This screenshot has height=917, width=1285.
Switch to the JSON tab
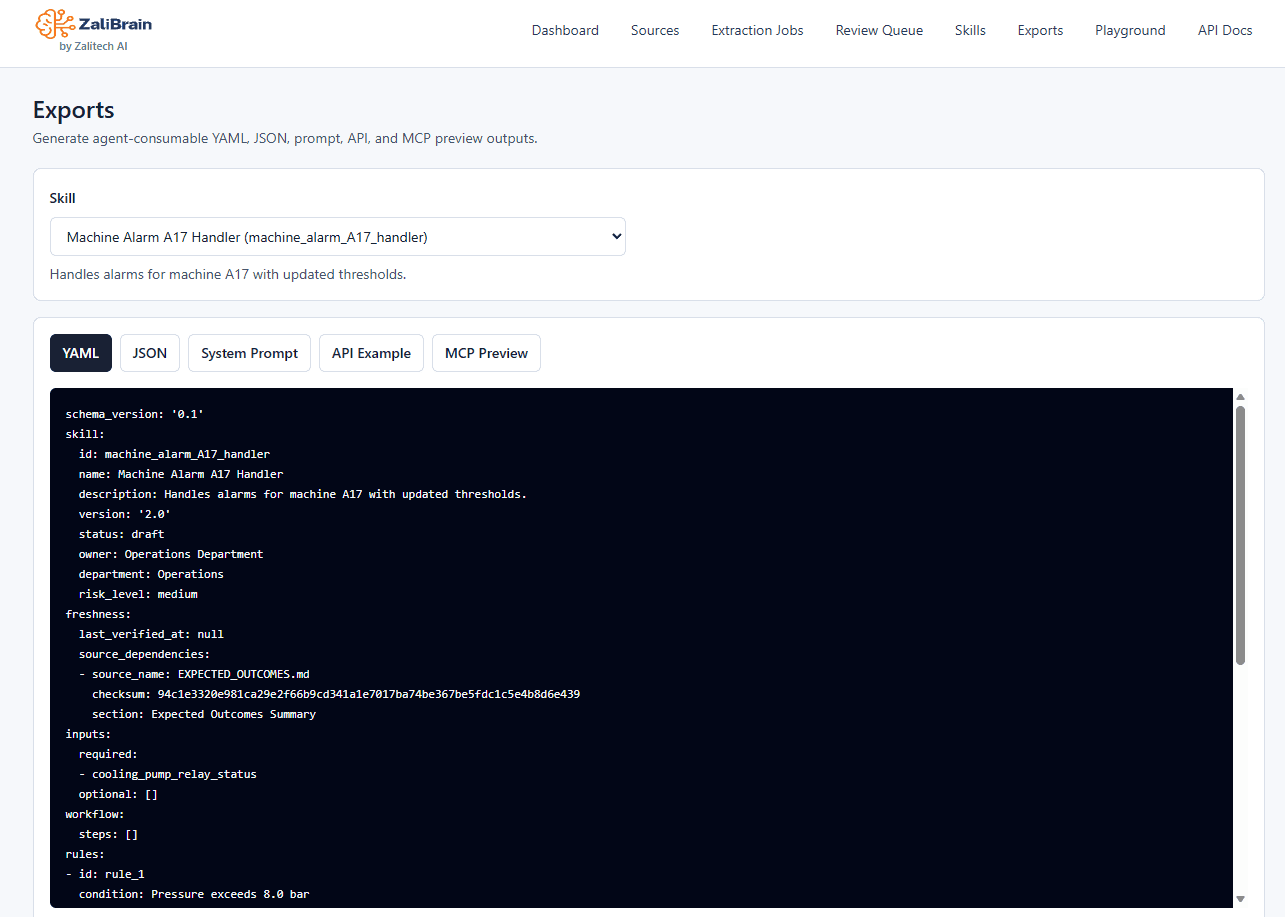[x=150, y=353]
